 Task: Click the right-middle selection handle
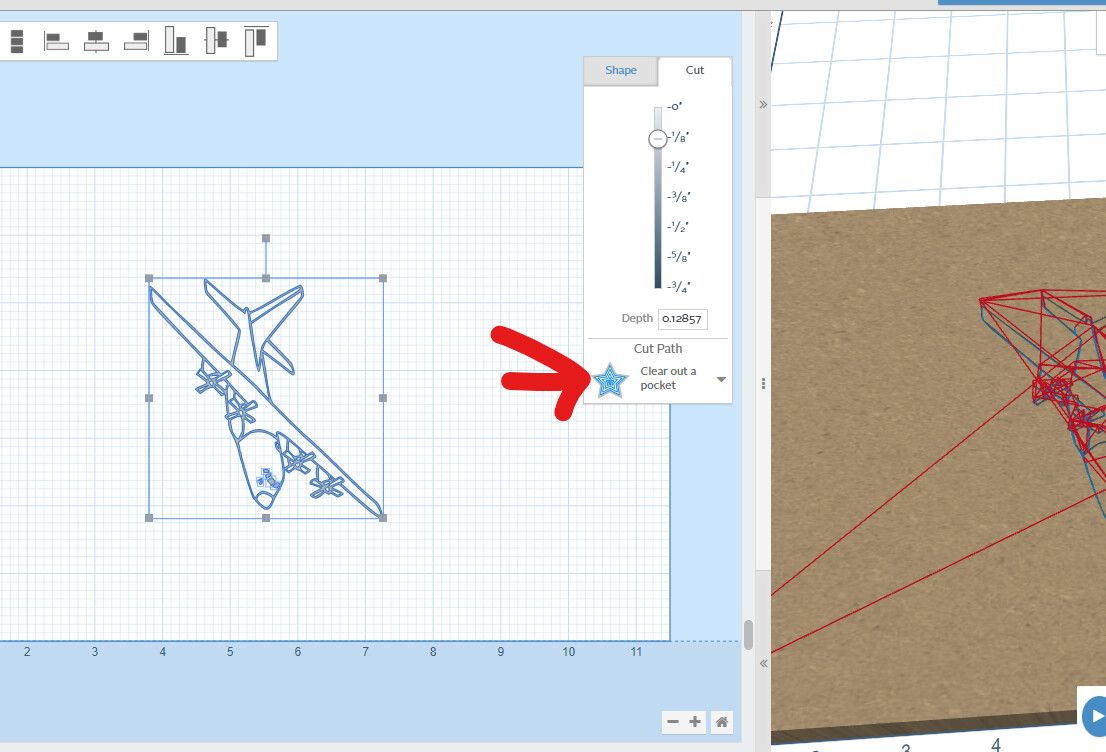383,398
